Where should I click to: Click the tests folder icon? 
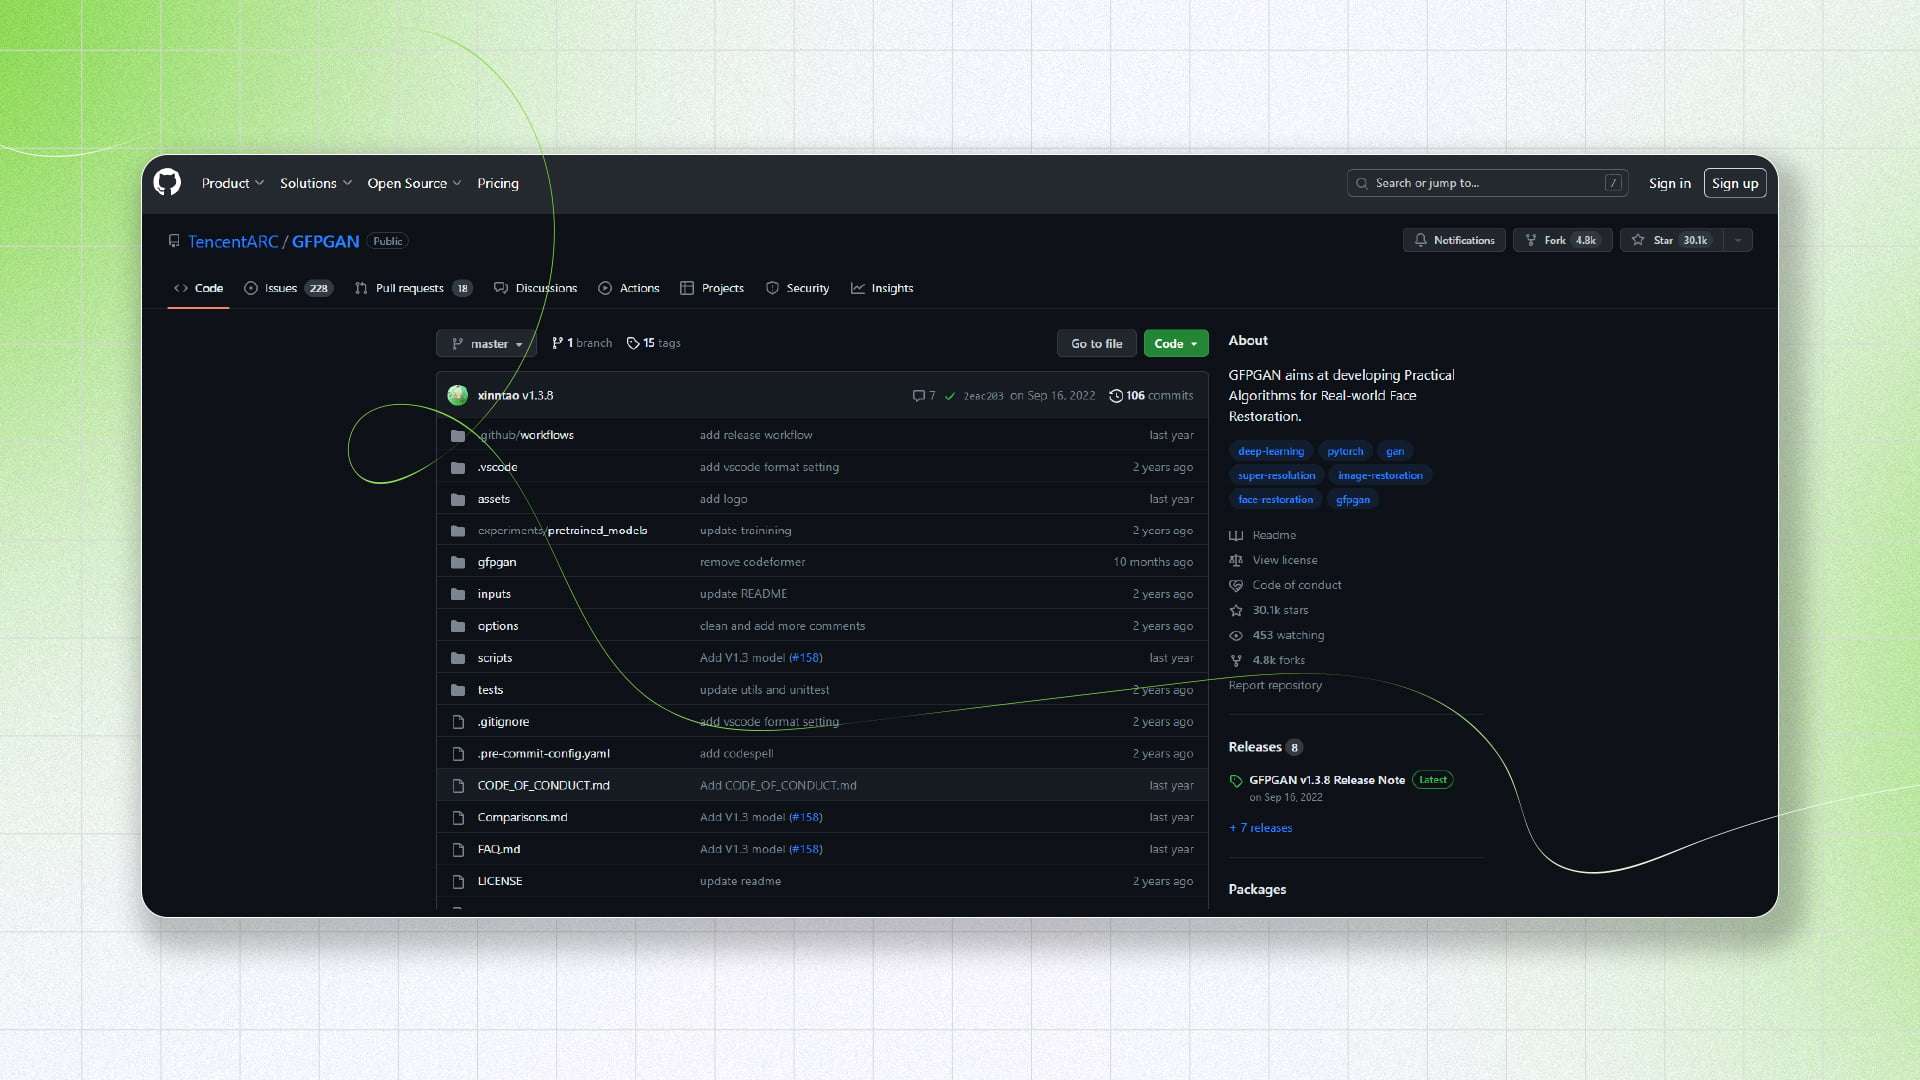[458, 690]
